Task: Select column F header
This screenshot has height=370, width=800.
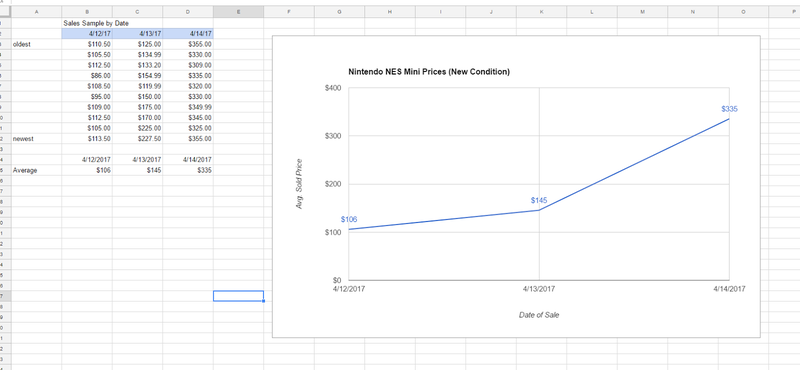Action: pyautogui.click(x=289, y=12)
